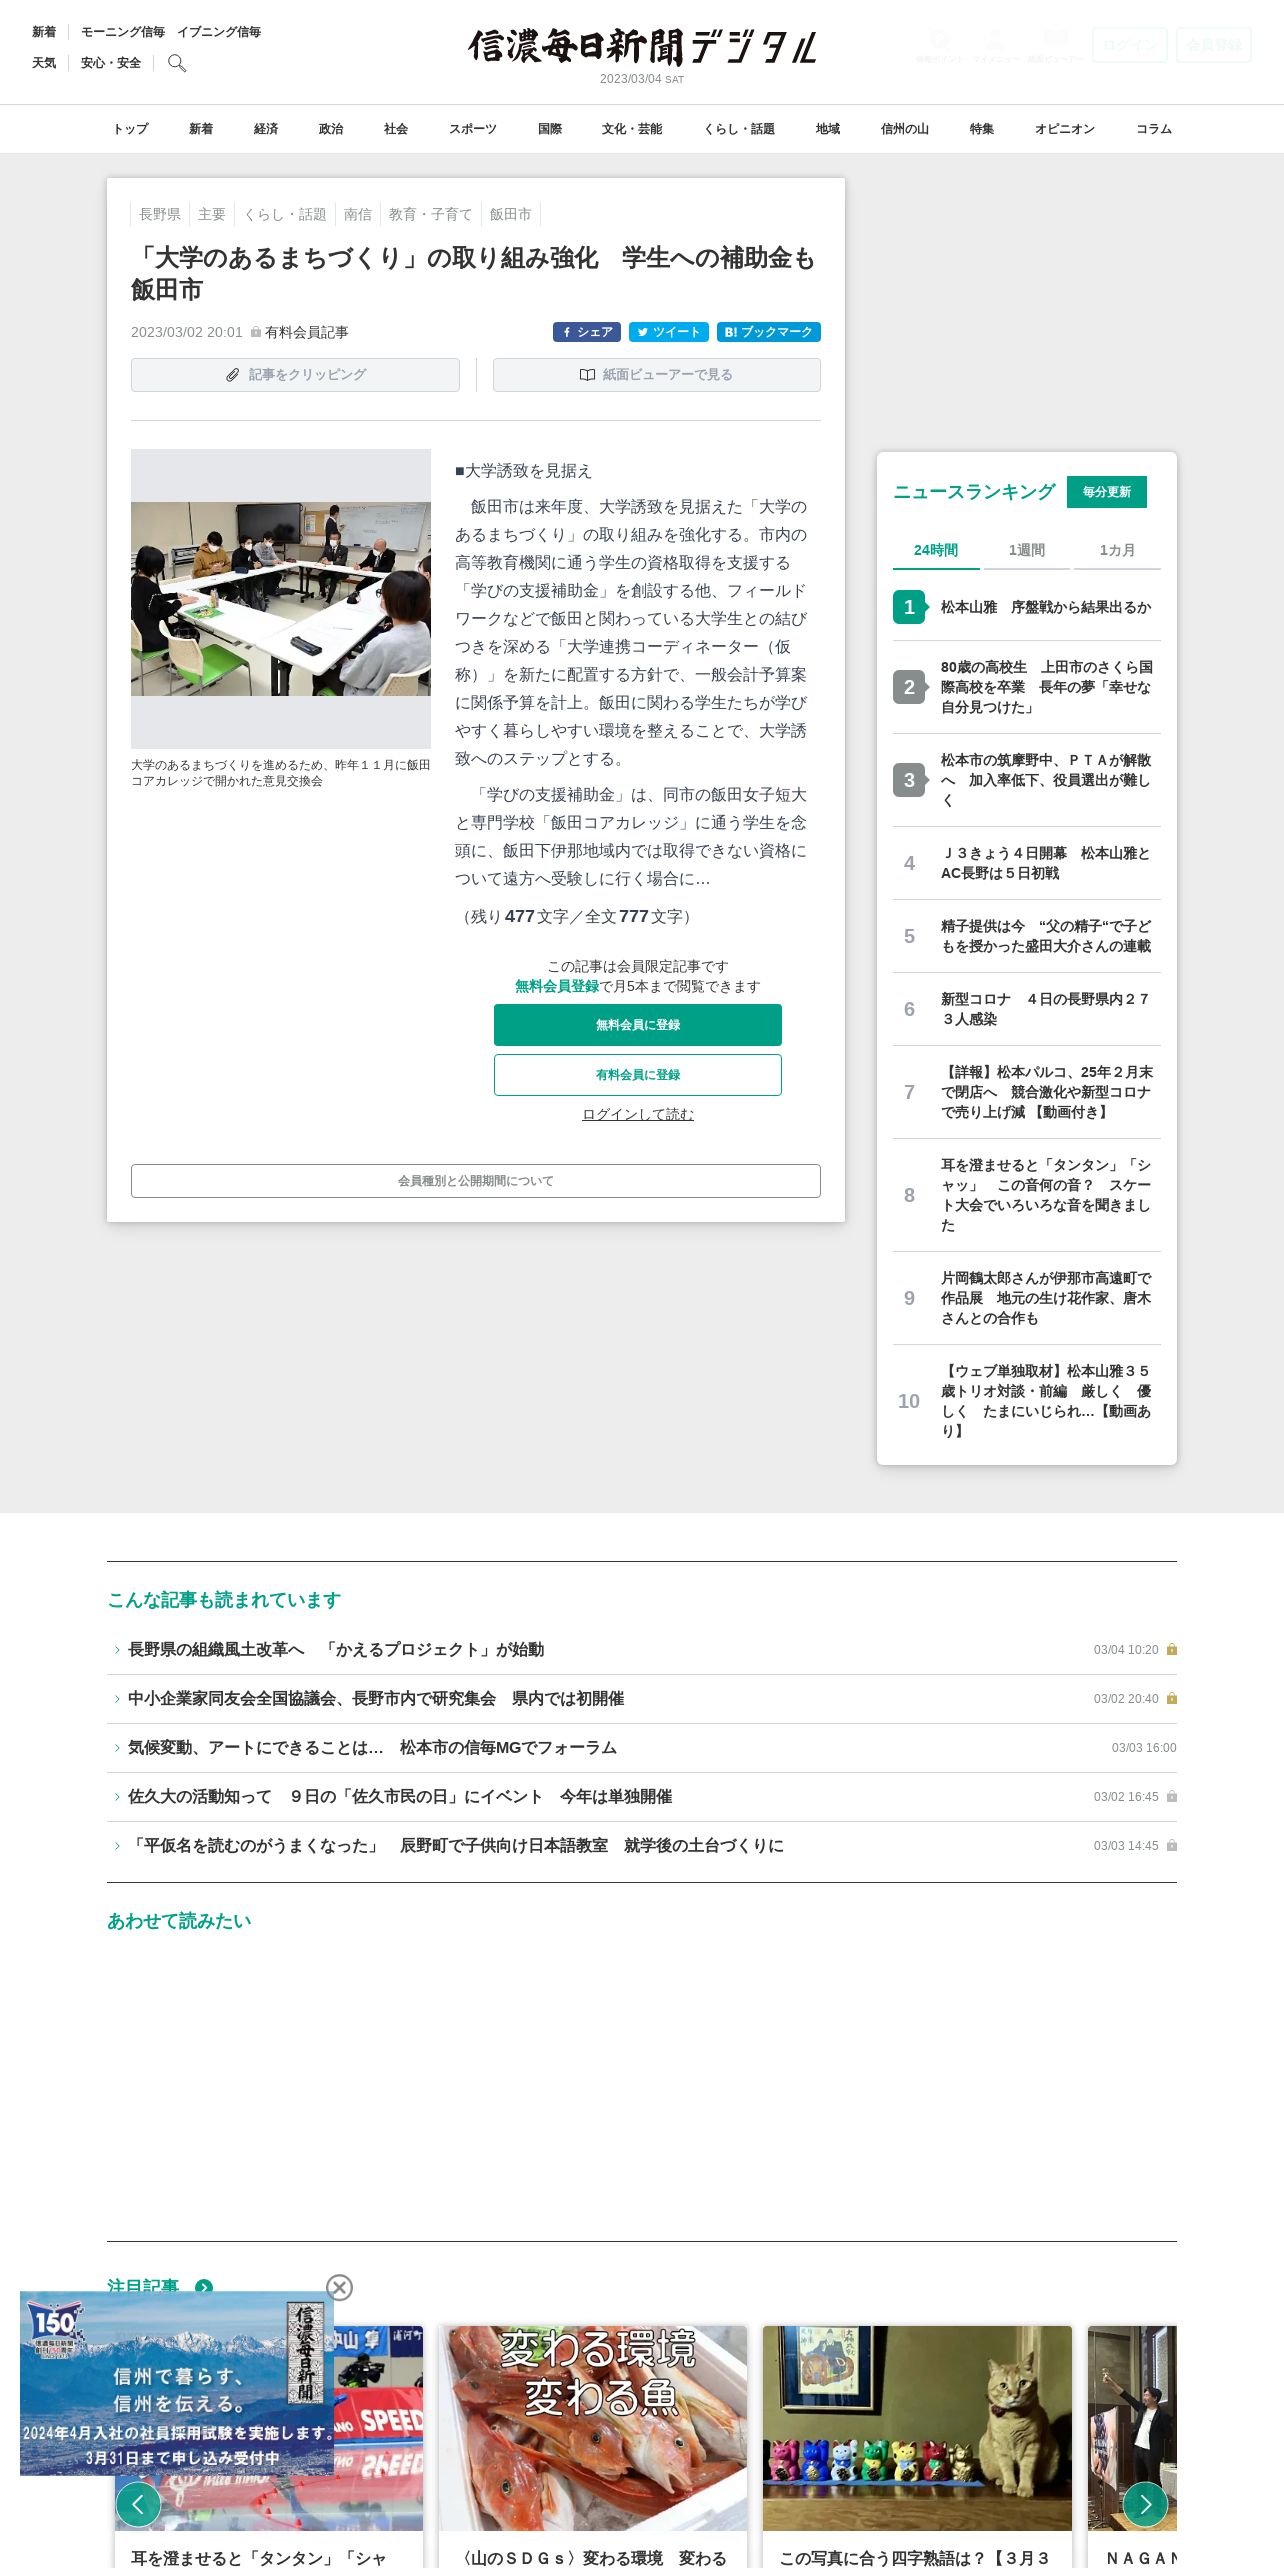Close the floating recruitment ad banner

click(340, 2287)
